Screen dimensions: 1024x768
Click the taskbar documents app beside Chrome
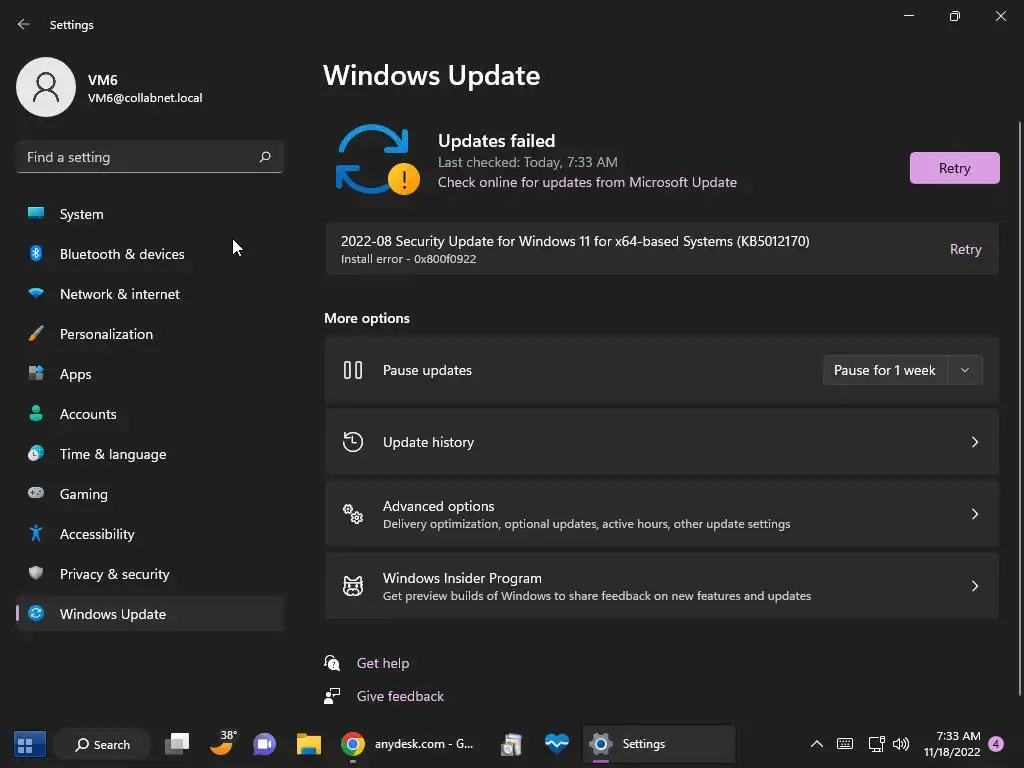512,744
